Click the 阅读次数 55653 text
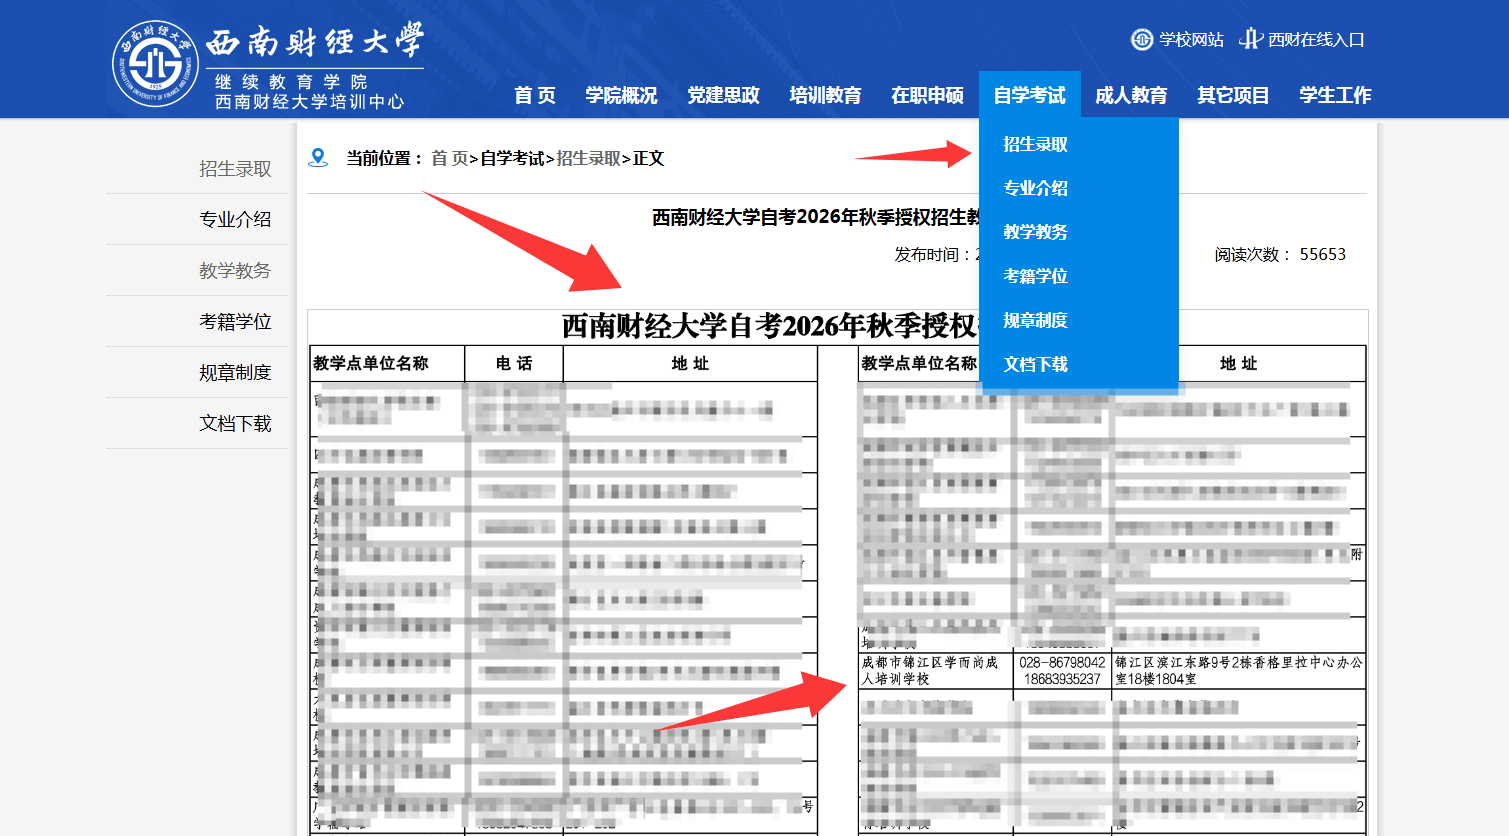 (x=1280, y=255)
